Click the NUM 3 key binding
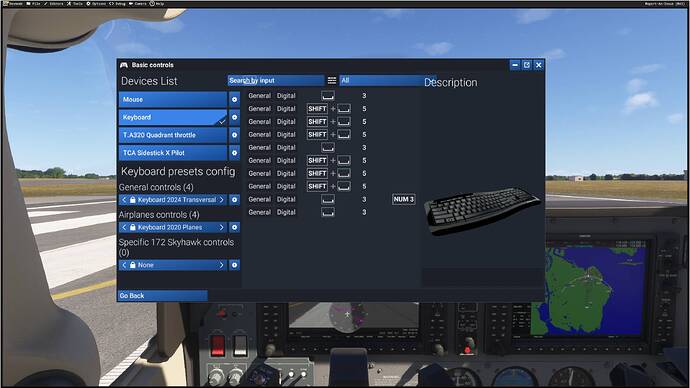Screen dimensions: 690x388 pyautogui.click(x=404, y=199)
